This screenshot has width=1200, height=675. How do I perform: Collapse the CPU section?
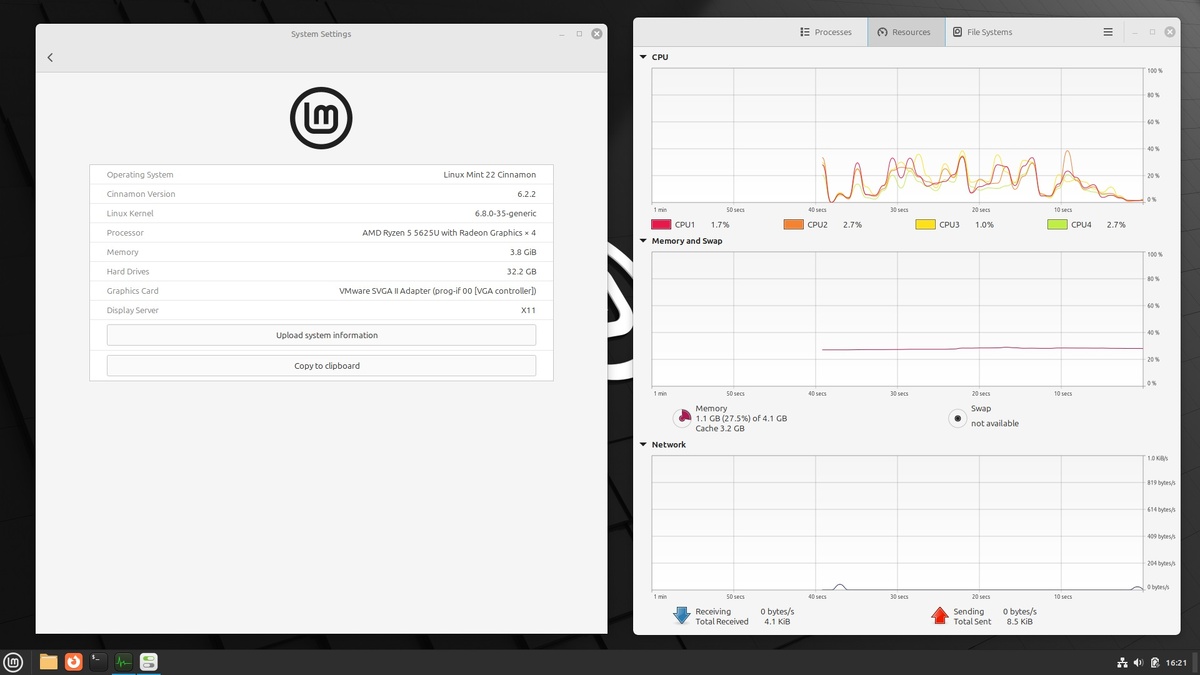[x=643, y=58]
